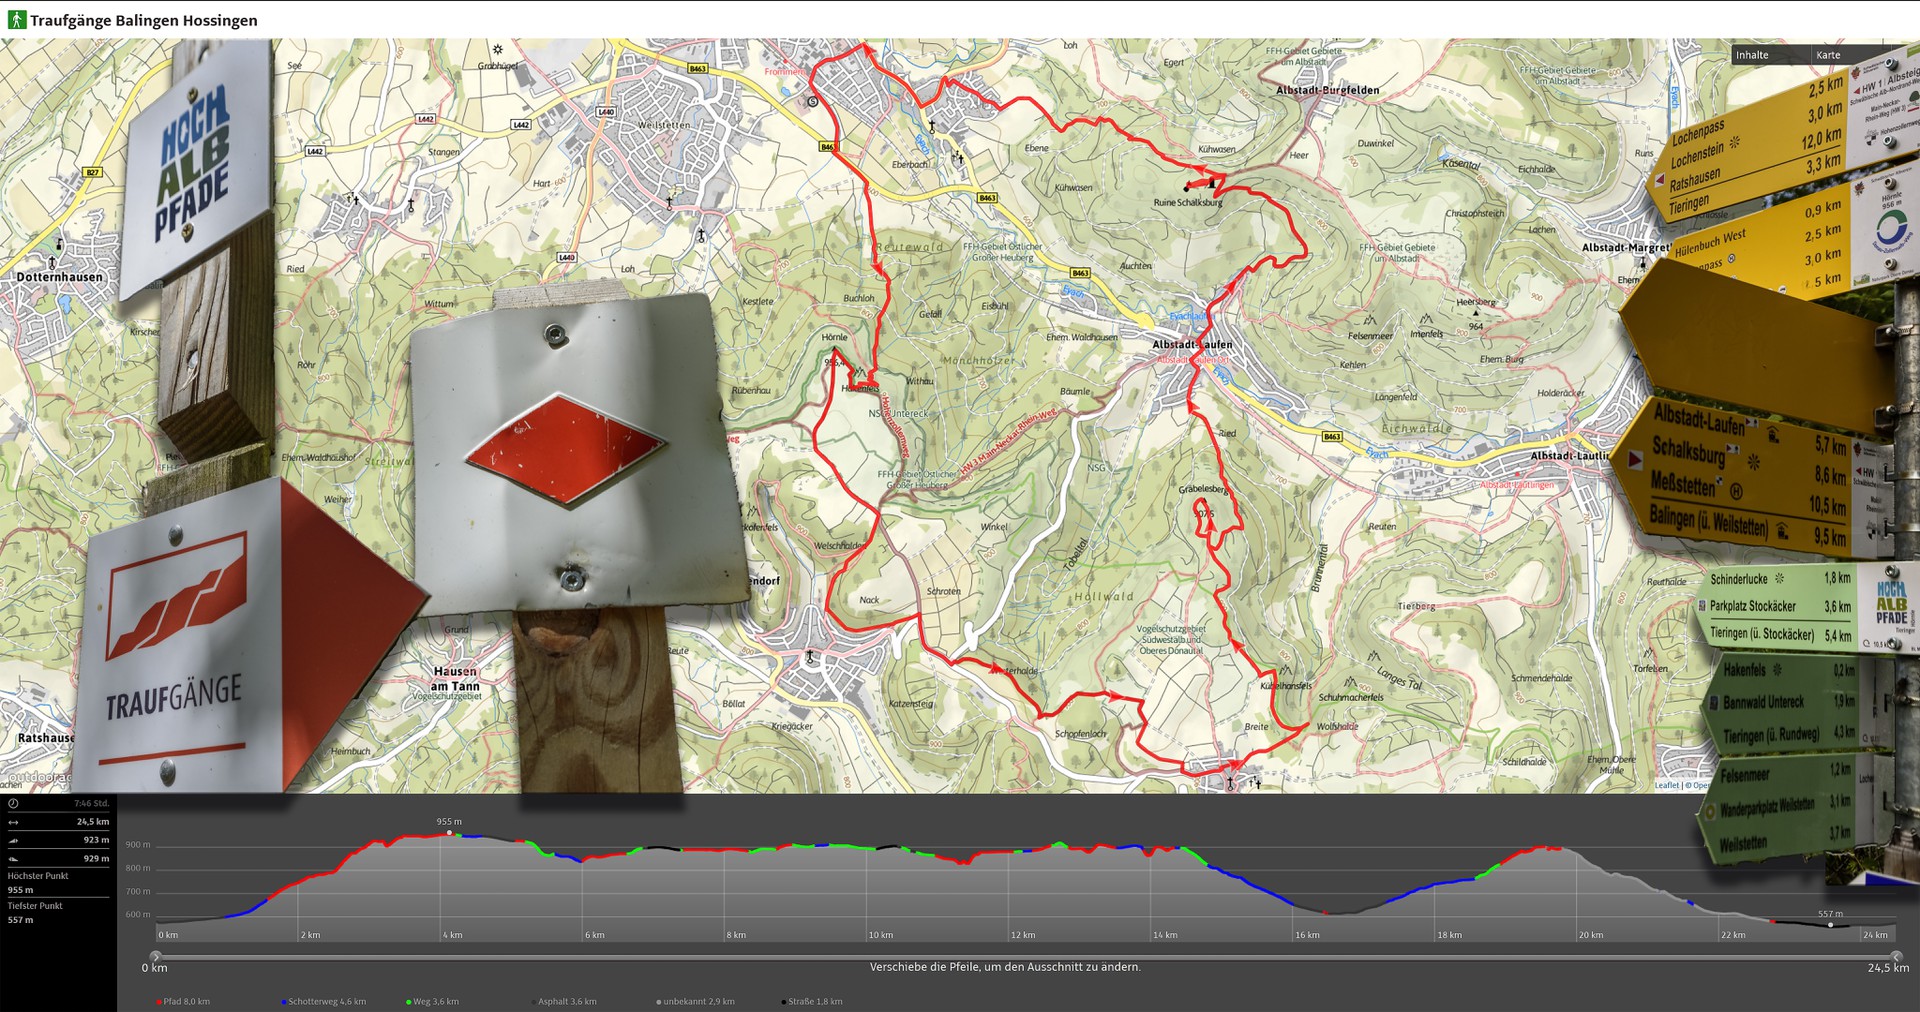This screenshot has height=1012, width=1920.
Task: Click the Ruine Schalksburg castle icon on map
Action: (x=1211, y=183)
